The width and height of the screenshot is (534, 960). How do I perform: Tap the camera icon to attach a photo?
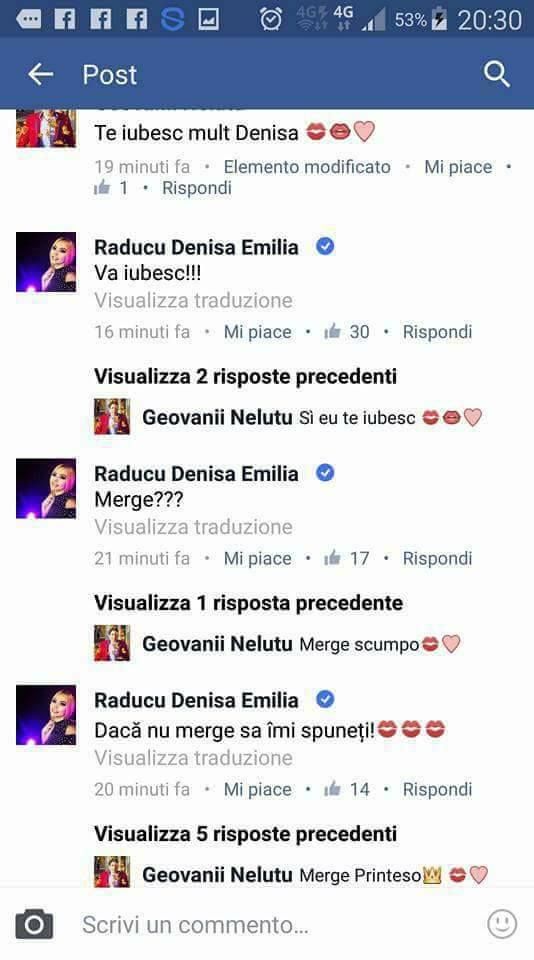(x=34, y=924)
